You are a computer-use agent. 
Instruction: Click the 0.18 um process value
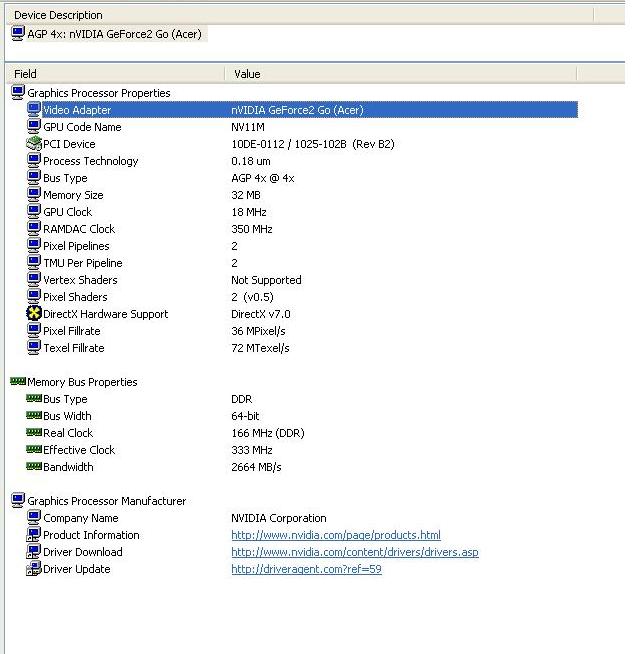[251, 161]
